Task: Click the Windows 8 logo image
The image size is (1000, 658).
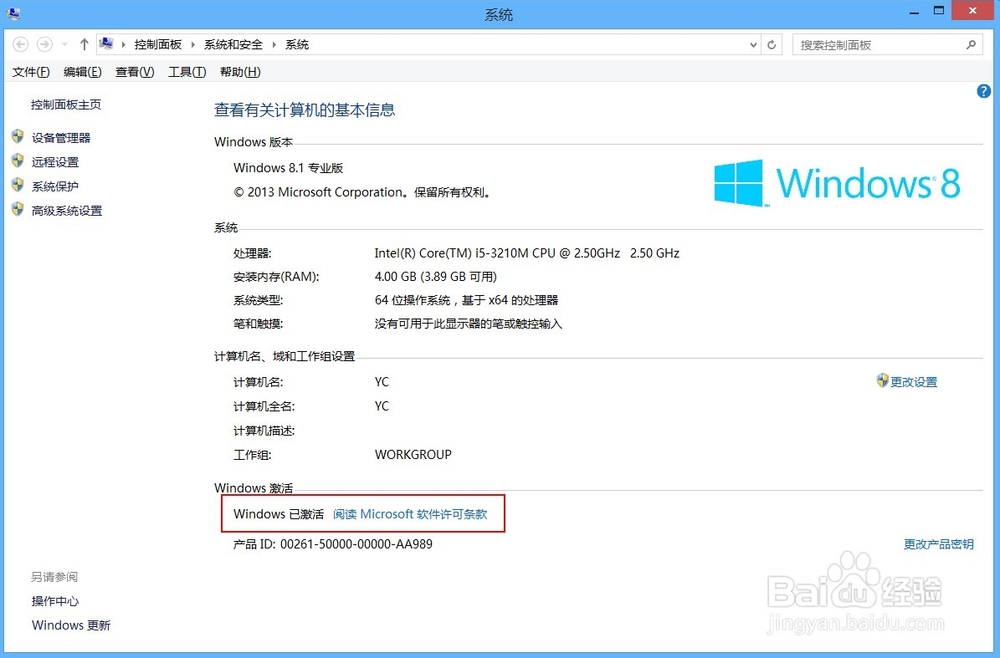Action: 837,183
